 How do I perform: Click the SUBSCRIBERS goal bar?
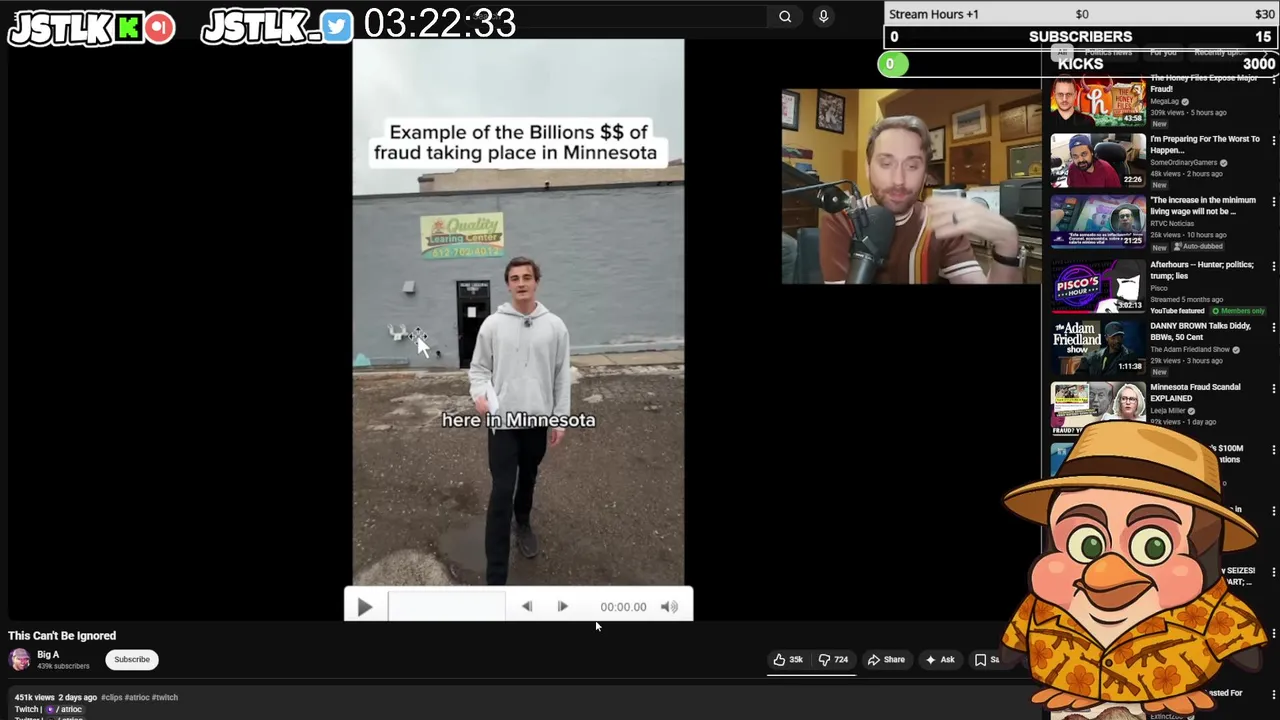[1081, 37]
